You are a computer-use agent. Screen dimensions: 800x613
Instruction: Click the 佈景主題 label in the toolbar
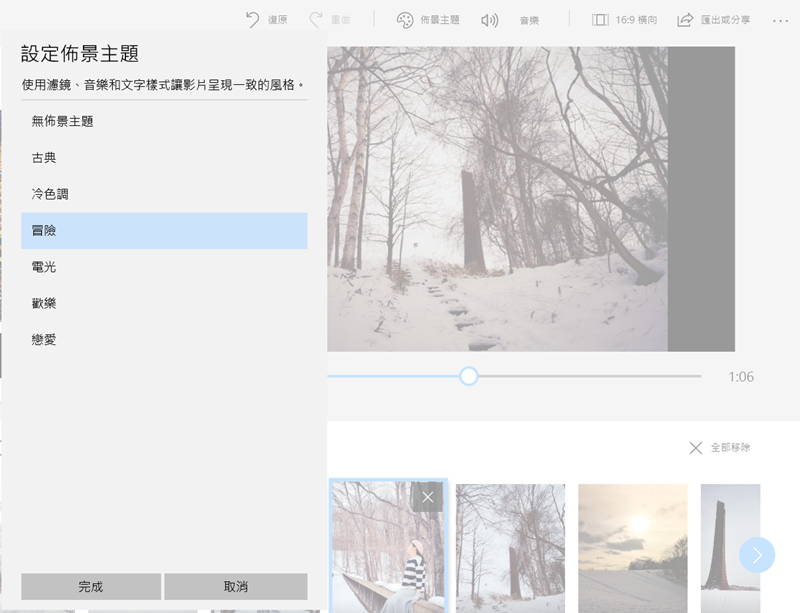pyautogui.click(x=440, y=20)
